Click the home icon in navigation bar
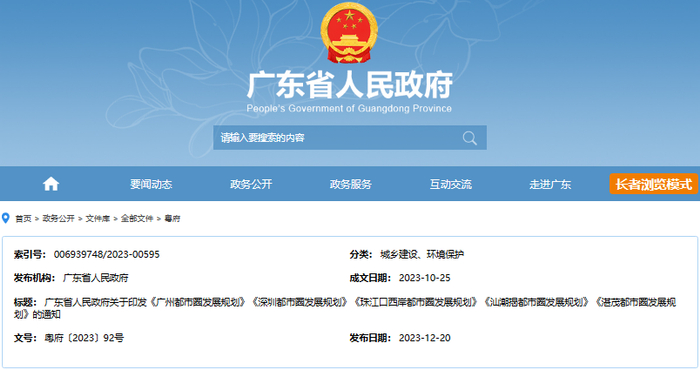The width and height of the screenshot is (700, 370). 51,184
